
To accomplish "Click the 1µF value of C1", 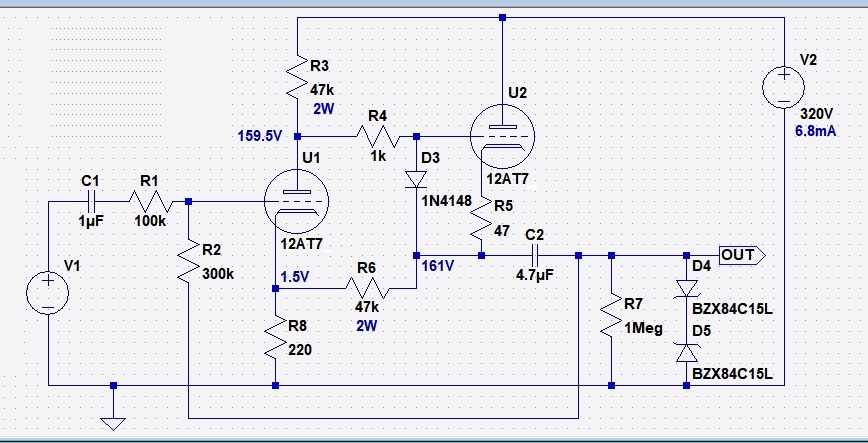I will 91,221.
